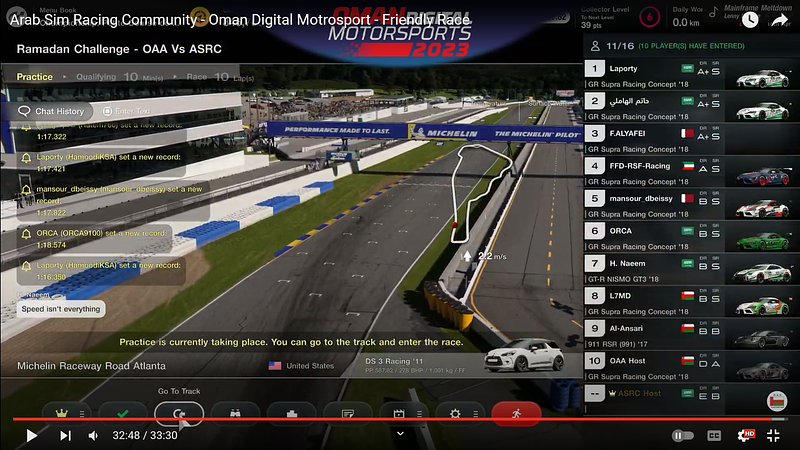This screenshot has height=450, width=800.
Task: Click the '10 PLAYER(S) HAVE ENTERED' text
Action: 691,46
